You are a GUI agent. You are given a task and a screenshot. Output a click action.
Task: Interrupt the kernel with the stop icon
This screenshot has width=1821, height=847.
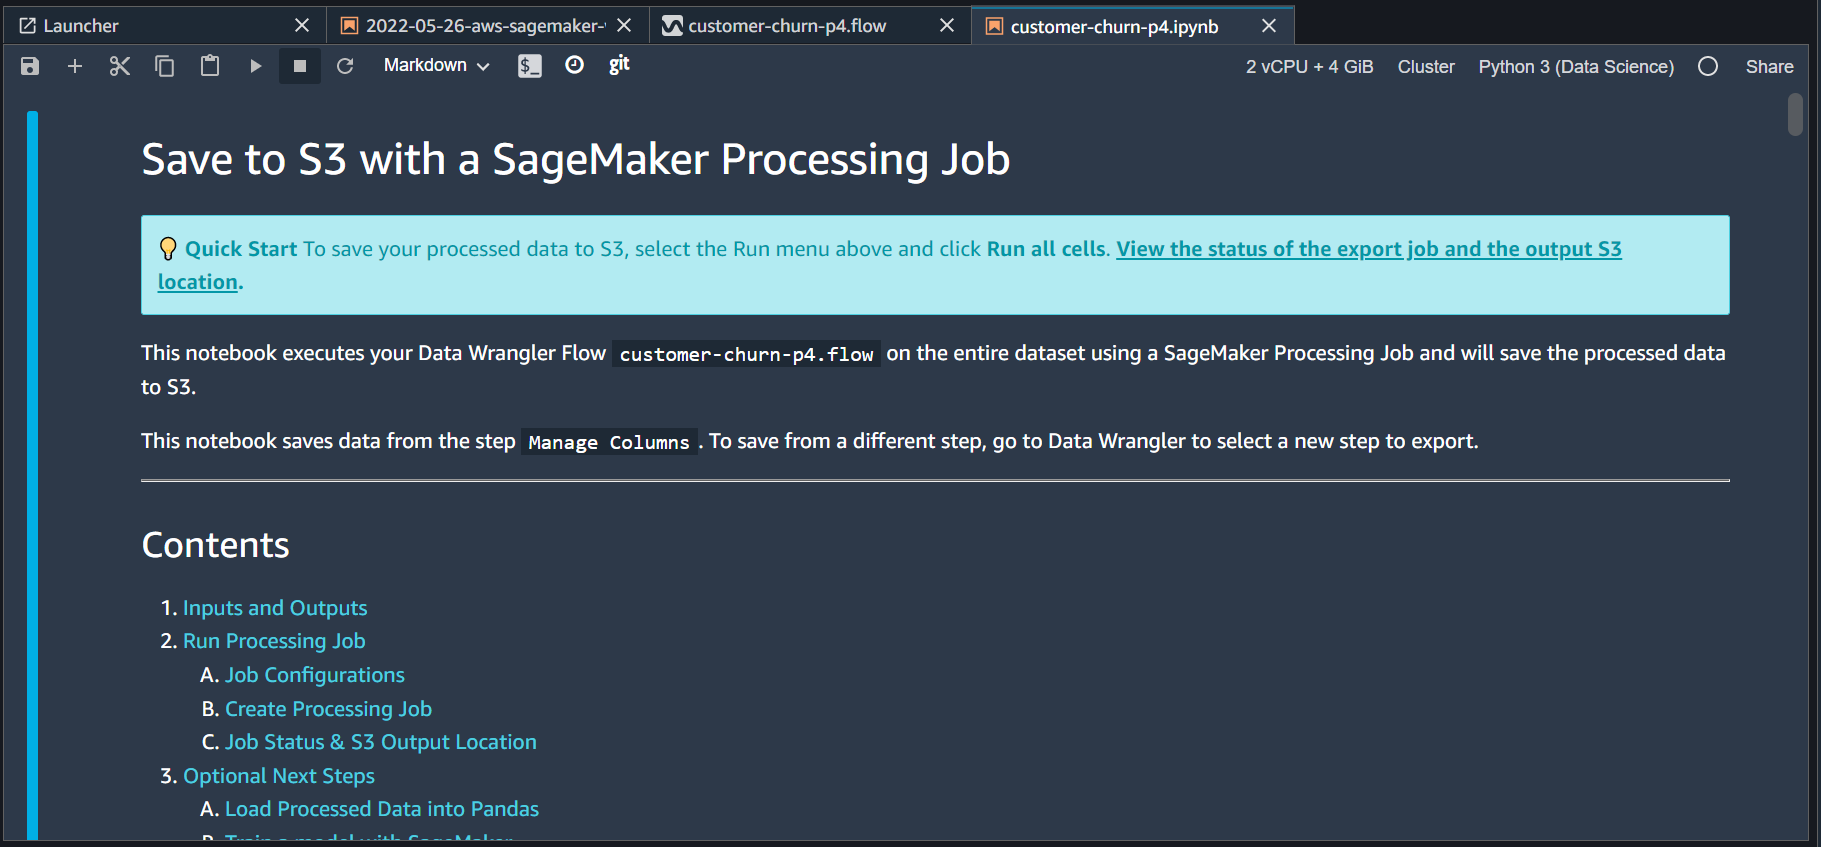coord(300,66)
